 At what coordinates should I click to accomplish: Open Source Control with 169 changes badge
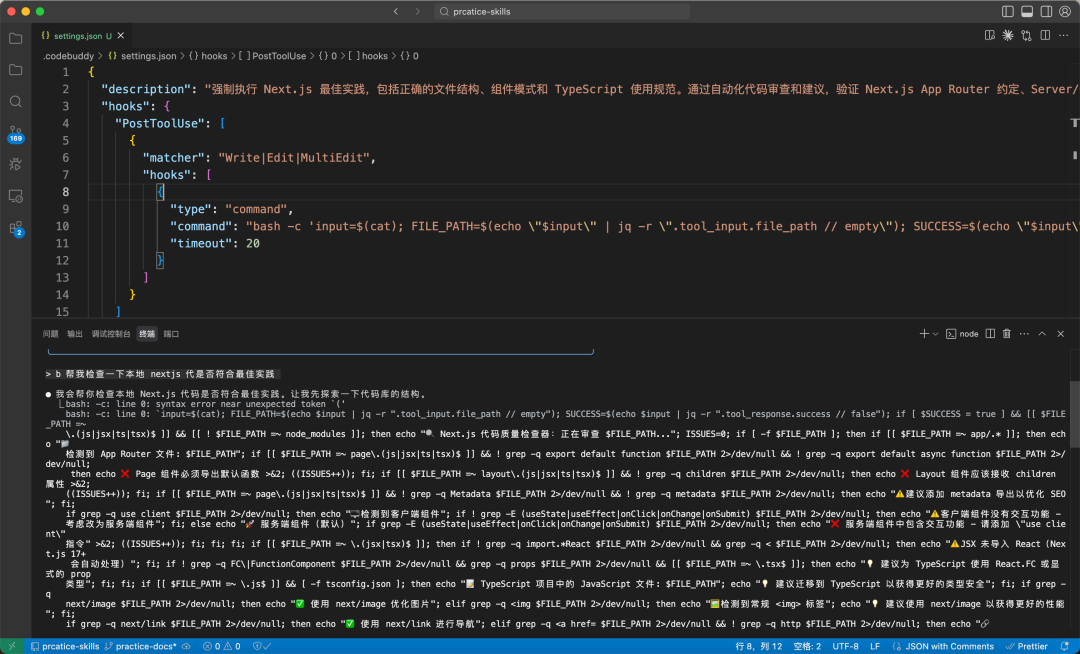pyautogui.click(x=15, y=134)
